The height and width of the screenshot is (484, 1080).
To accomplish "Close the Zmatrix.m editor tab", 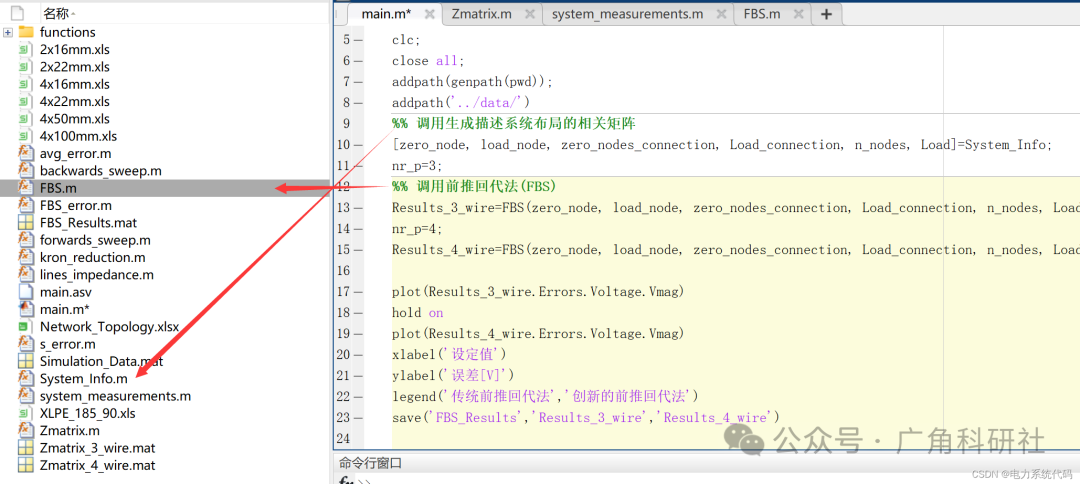I will click(x=529, y=14).
